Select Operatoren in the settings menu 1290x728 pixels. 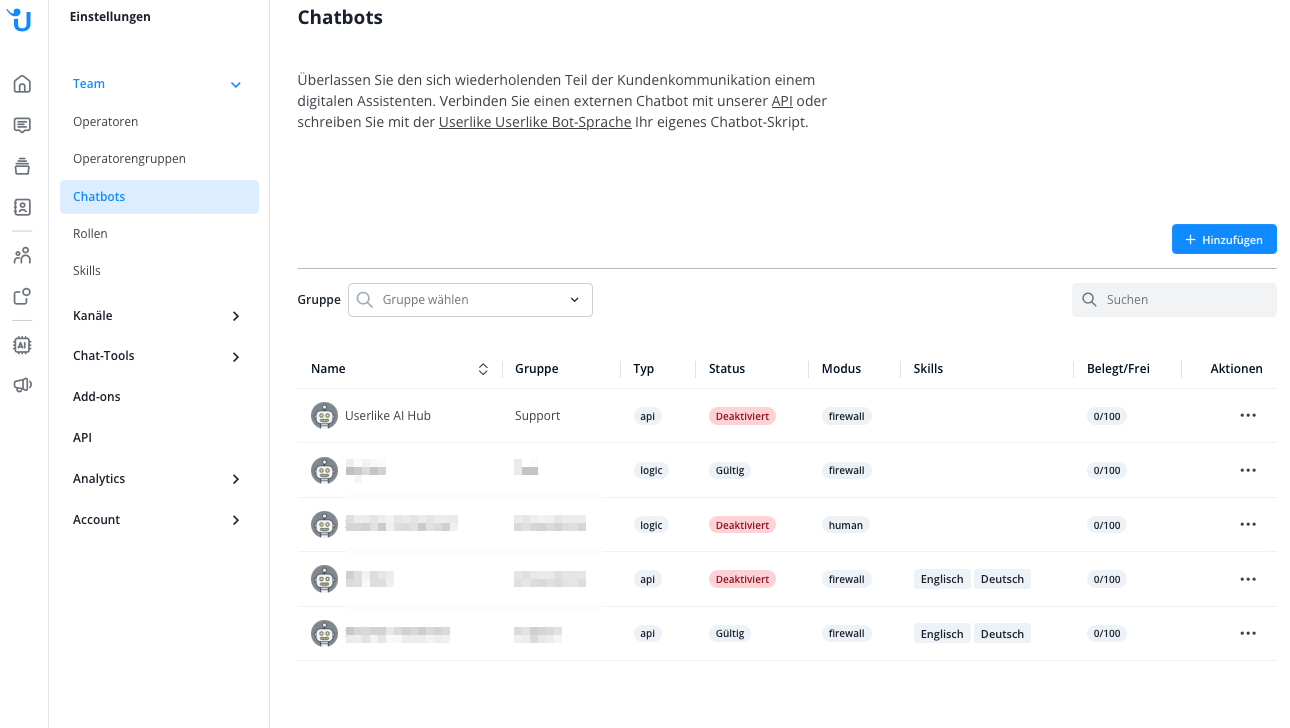click(x=106, y=122)
